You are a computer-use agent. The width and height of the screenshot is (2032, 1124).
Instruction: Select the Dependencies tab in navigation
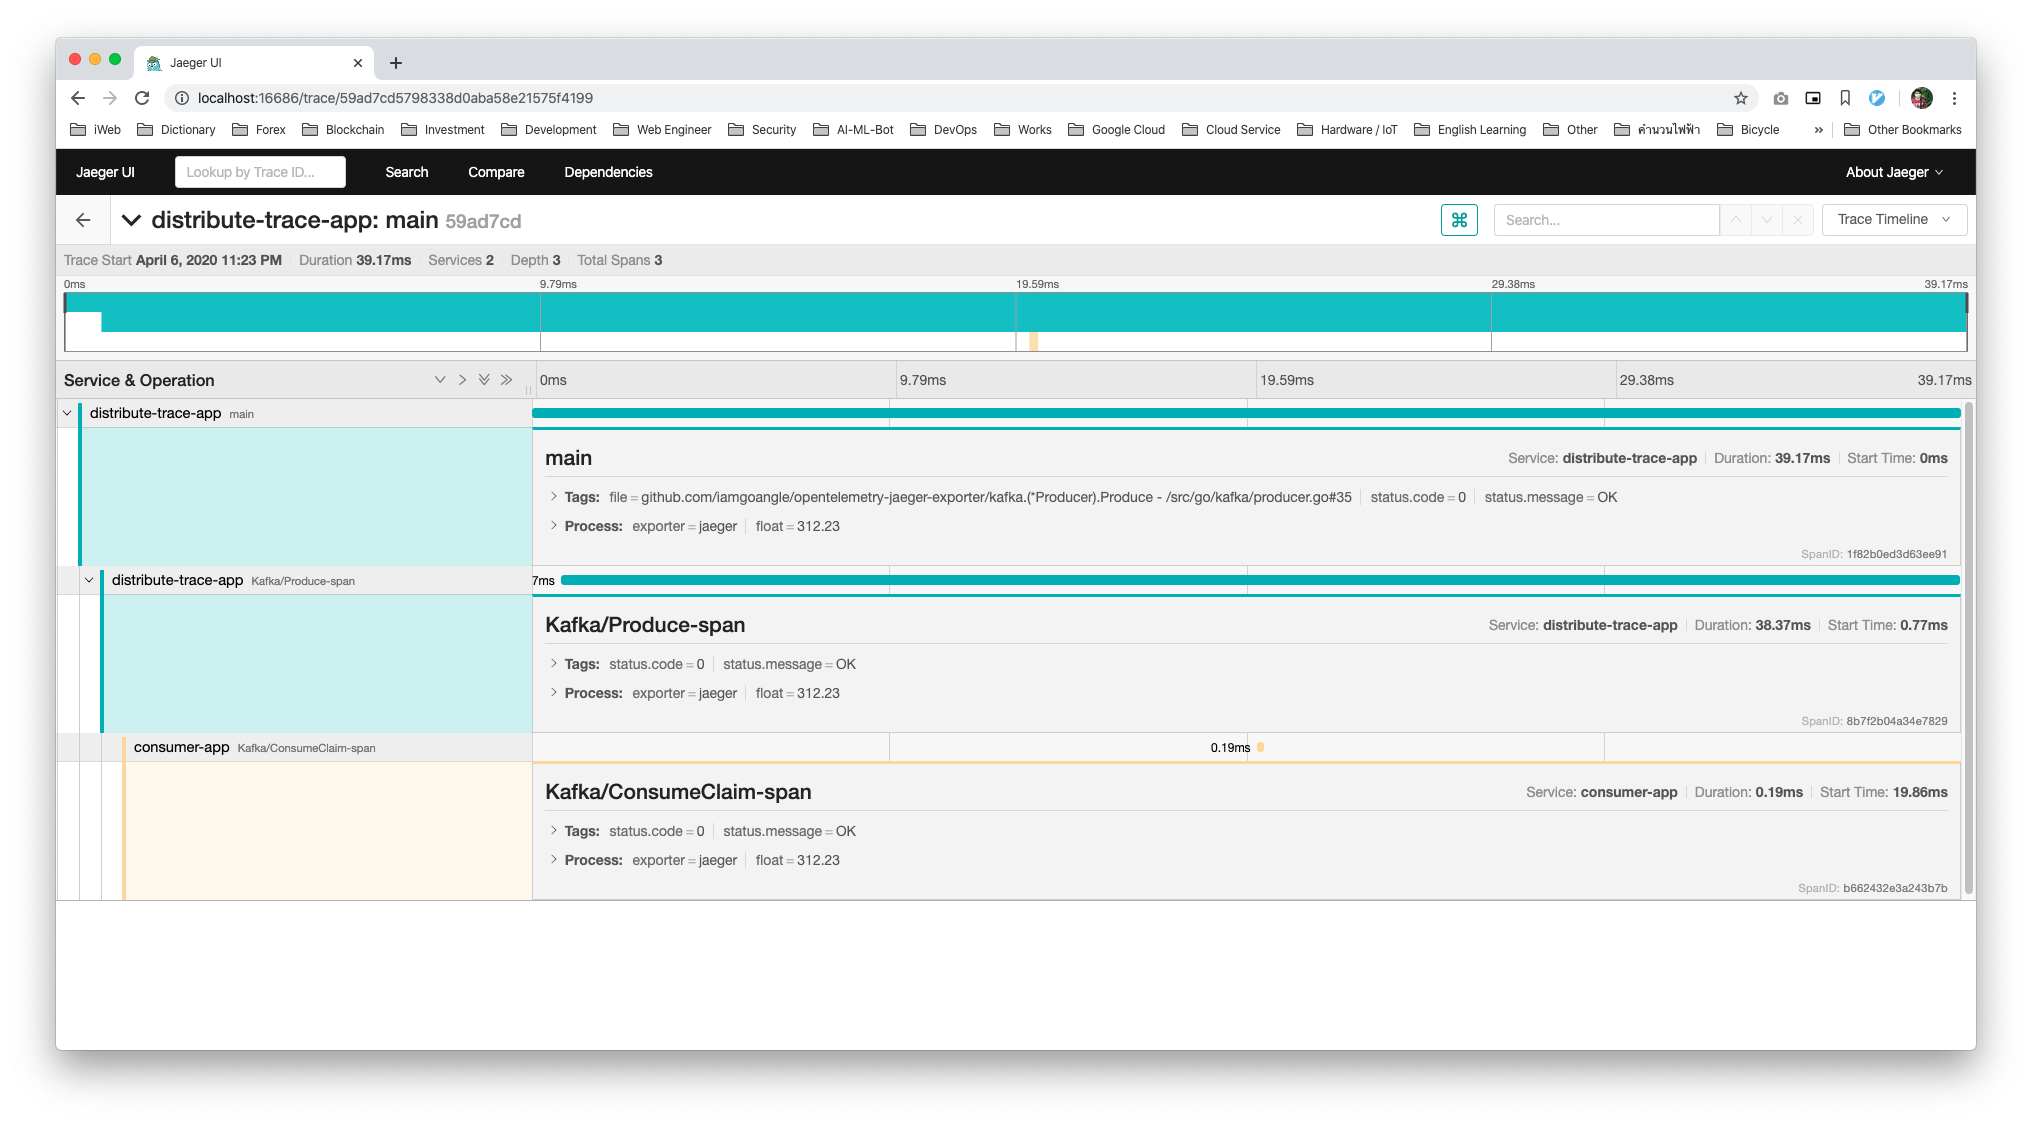point(608,172)
